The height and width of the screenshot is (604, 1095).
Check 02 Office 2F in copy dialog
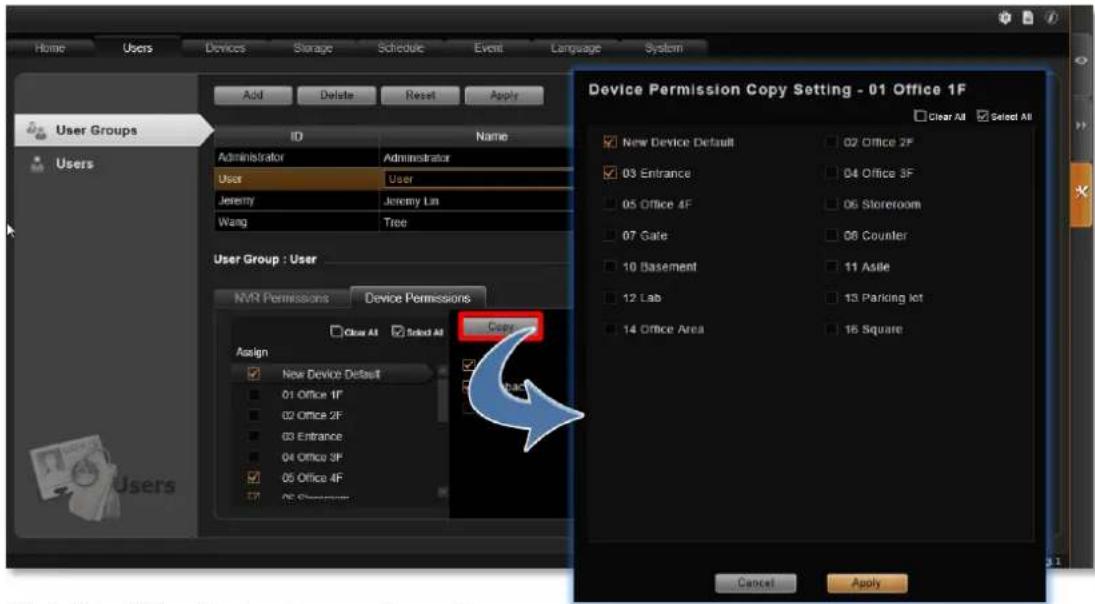pyautogui.click(x=831, y=142)
